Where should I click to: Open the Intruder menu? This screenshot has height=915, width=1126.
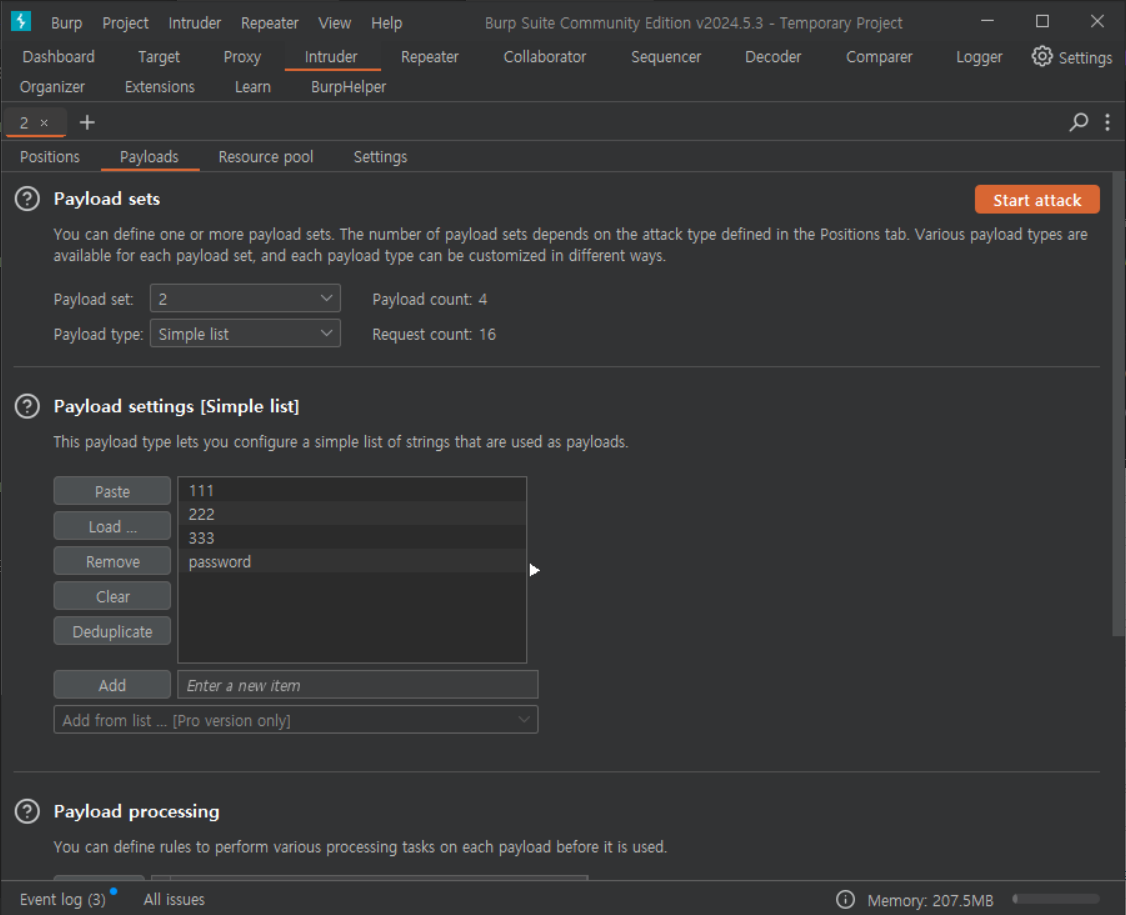point(195,23)
